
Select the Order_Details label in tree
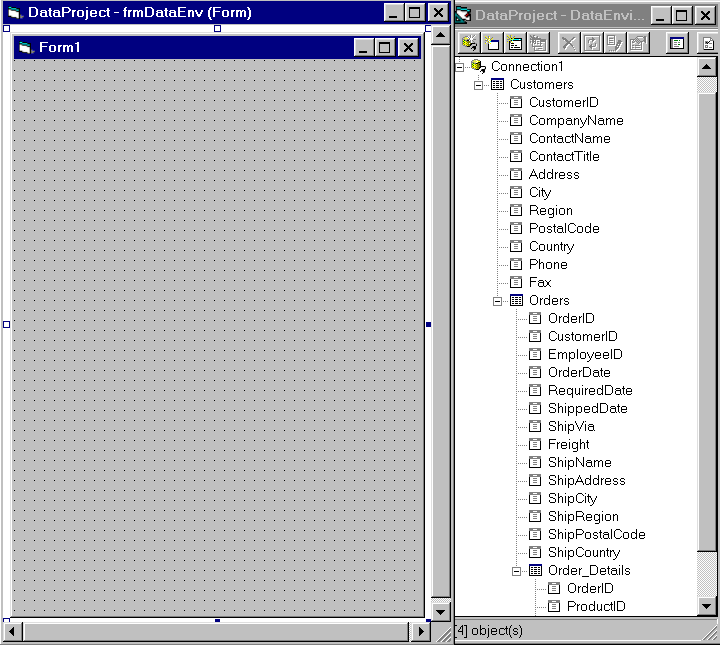pos(589,570)
